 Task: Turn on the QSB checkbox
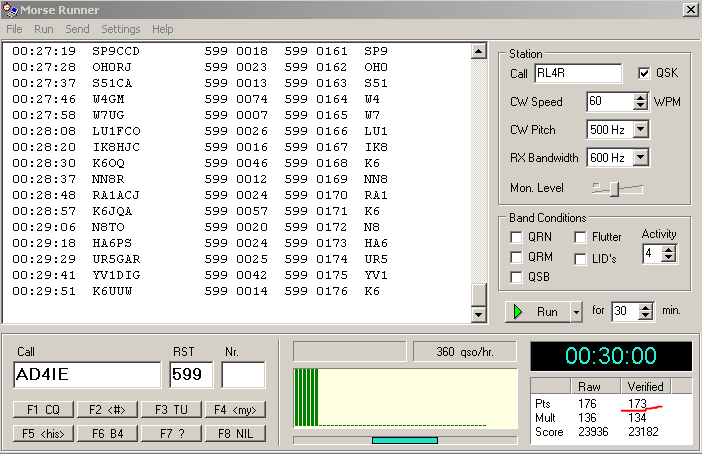516,277
